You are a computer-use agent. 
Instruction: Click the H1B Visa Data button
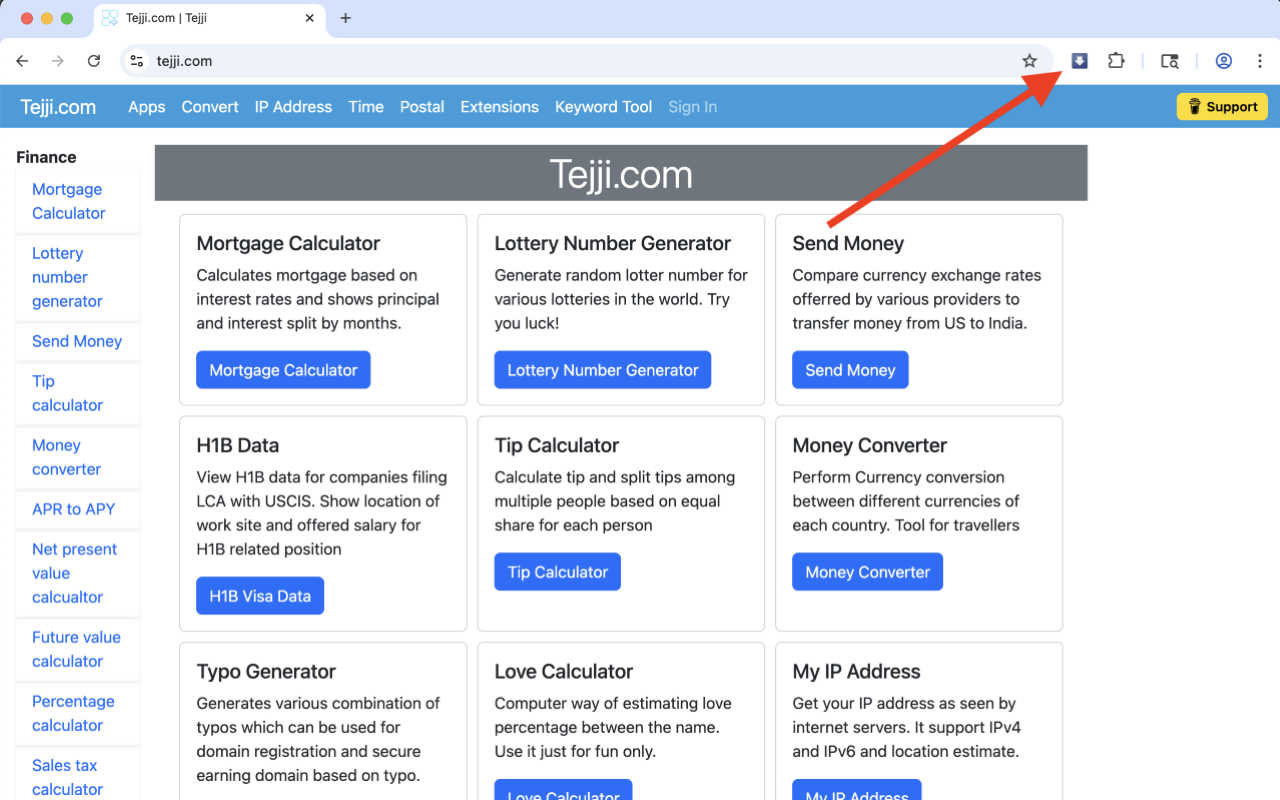[x=260, y=596]
